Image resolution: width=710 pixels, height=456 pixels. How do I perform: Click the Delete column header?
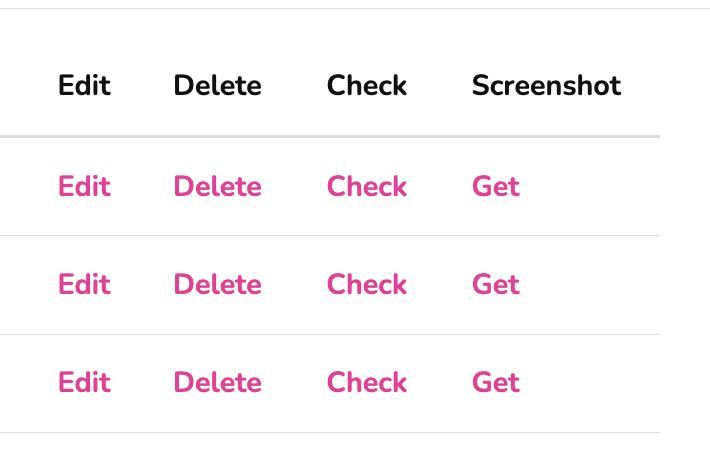[x=217, y=86]
